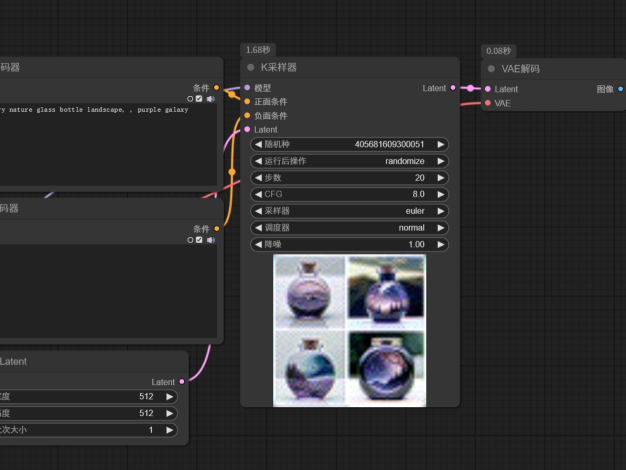Image resolution: width=626 pixels, height=470 pixels.
Task: Collapse the K采样器 node via its title dot
Action: [251, 67]
